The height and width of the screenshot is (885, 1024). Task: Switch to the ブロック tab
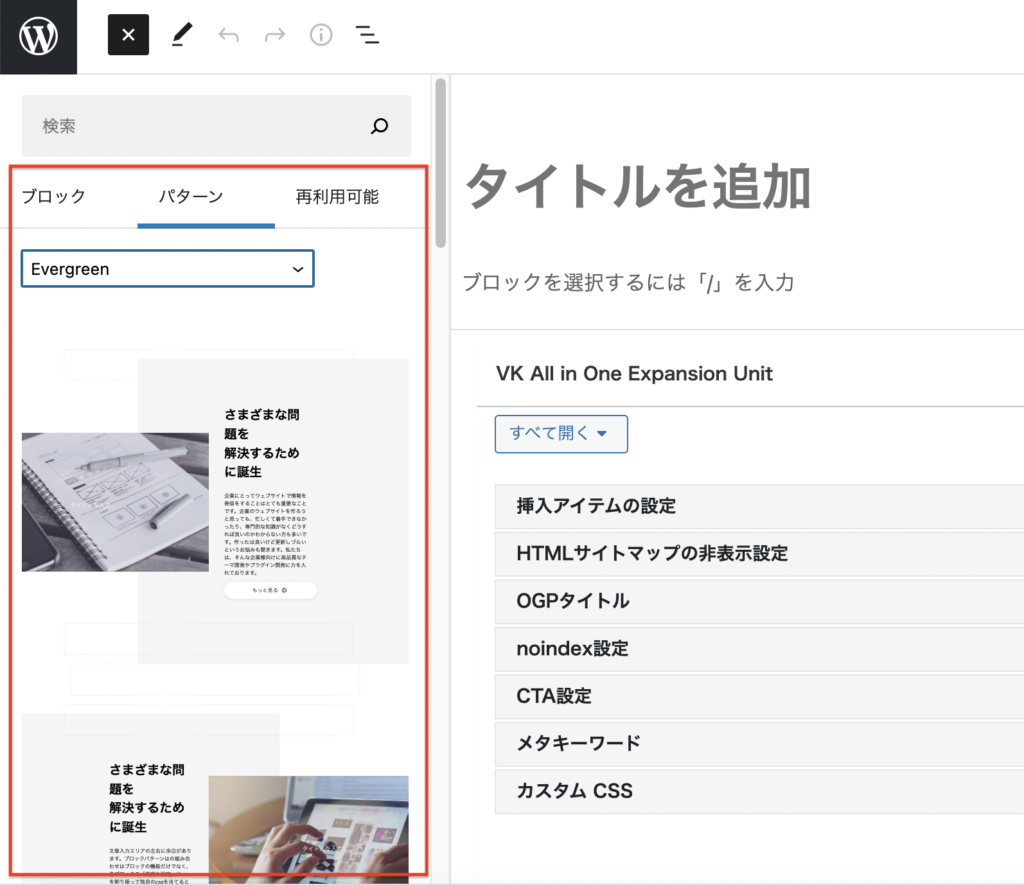click(54, 197)
